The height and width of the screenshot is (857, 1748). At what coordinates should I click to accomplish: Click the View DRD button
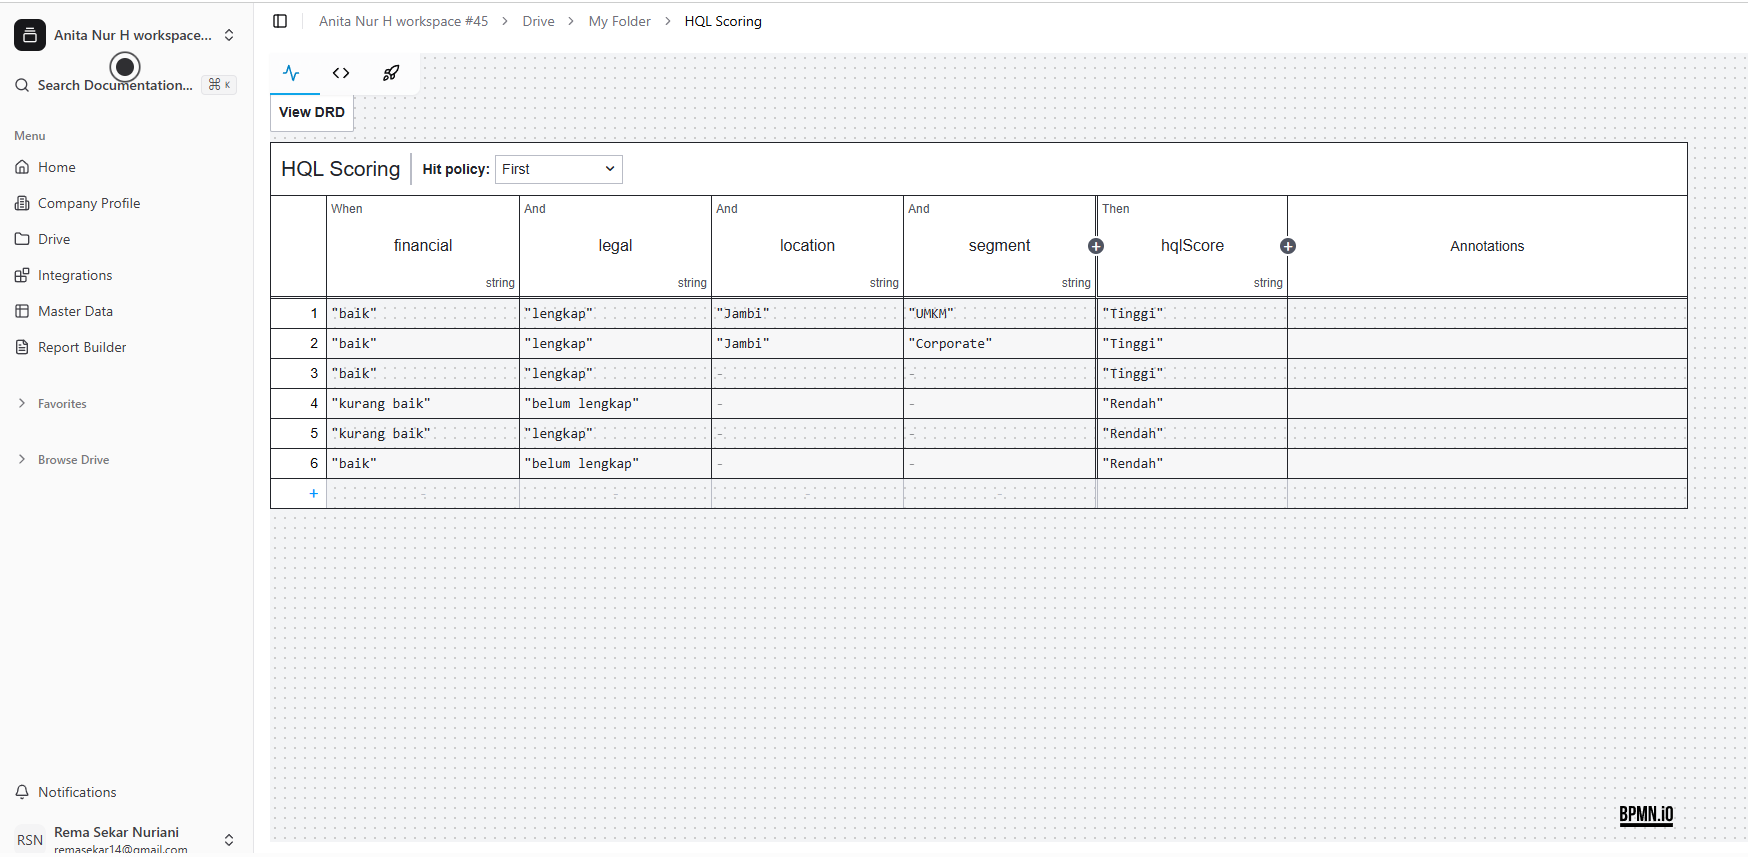(x=312, y=112)
